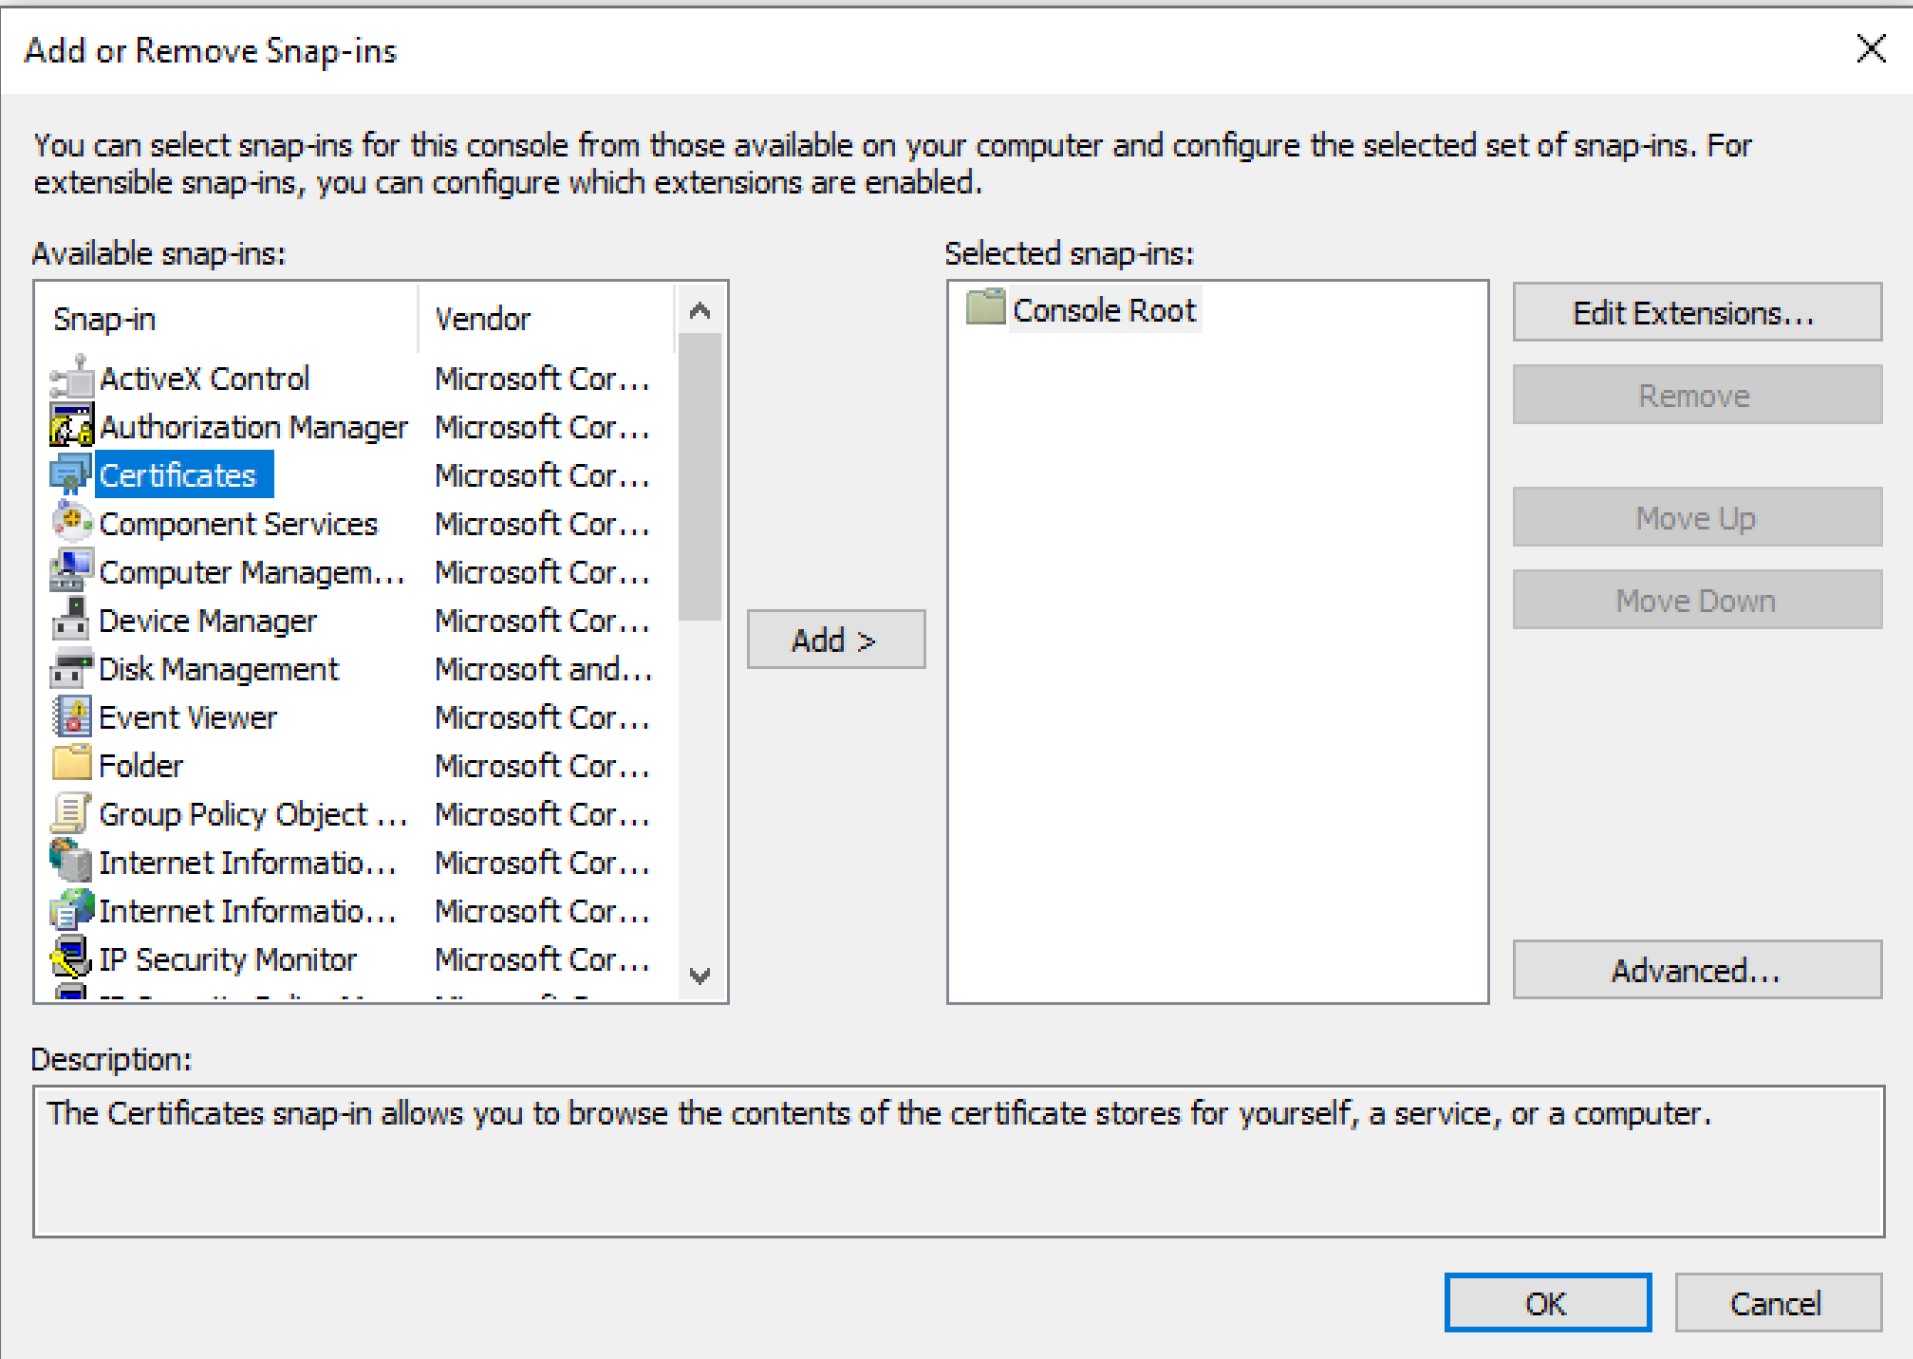
Task: Click the Component Services icon
Action: click(x=71, y=522)
